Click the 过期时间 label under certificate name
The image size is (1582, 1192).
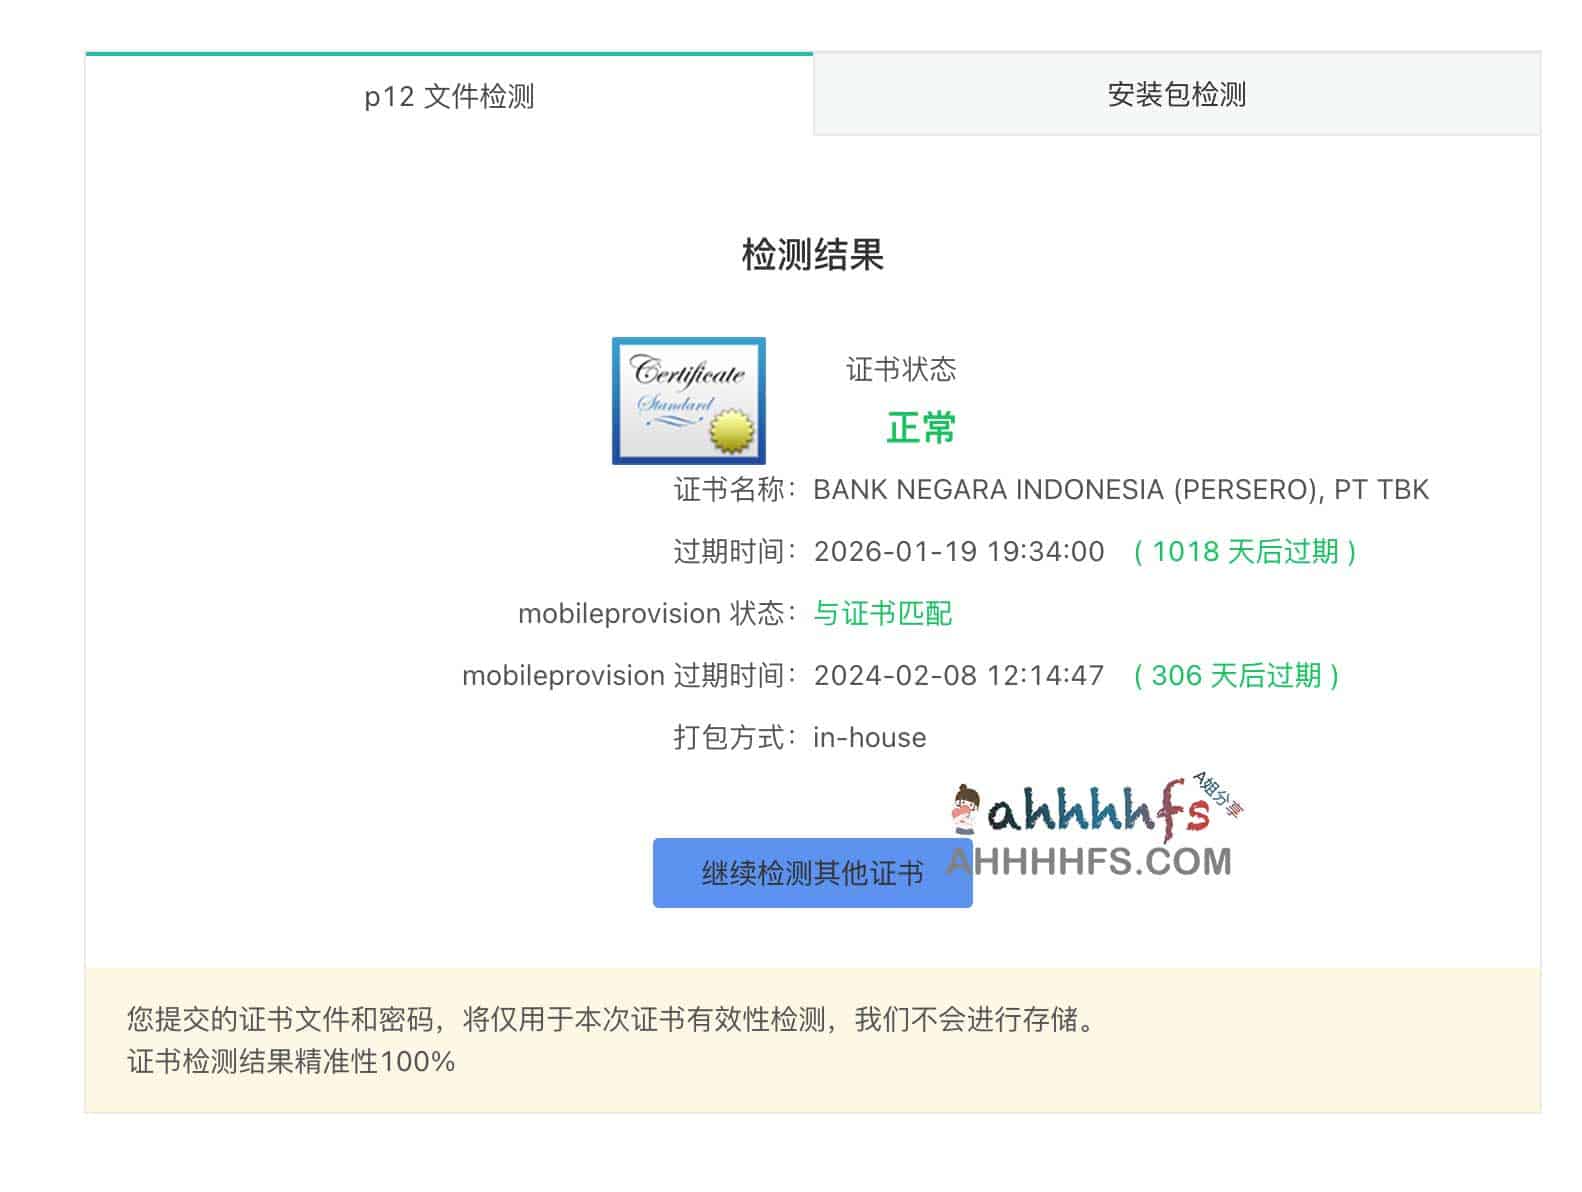735,552
